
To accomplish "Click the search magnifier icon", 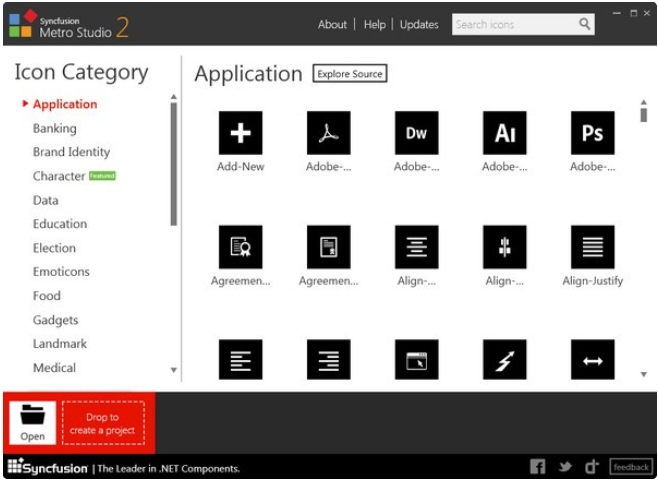I will pos(585,24).
